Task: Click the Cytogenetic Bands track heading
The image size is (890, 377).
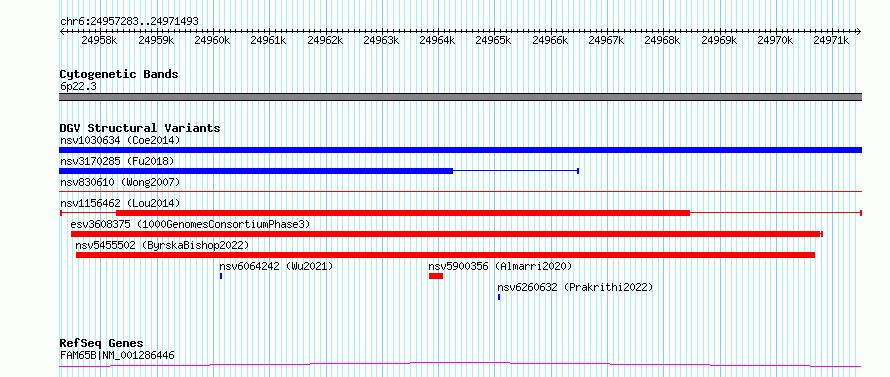Action: (x=119, y=74)
